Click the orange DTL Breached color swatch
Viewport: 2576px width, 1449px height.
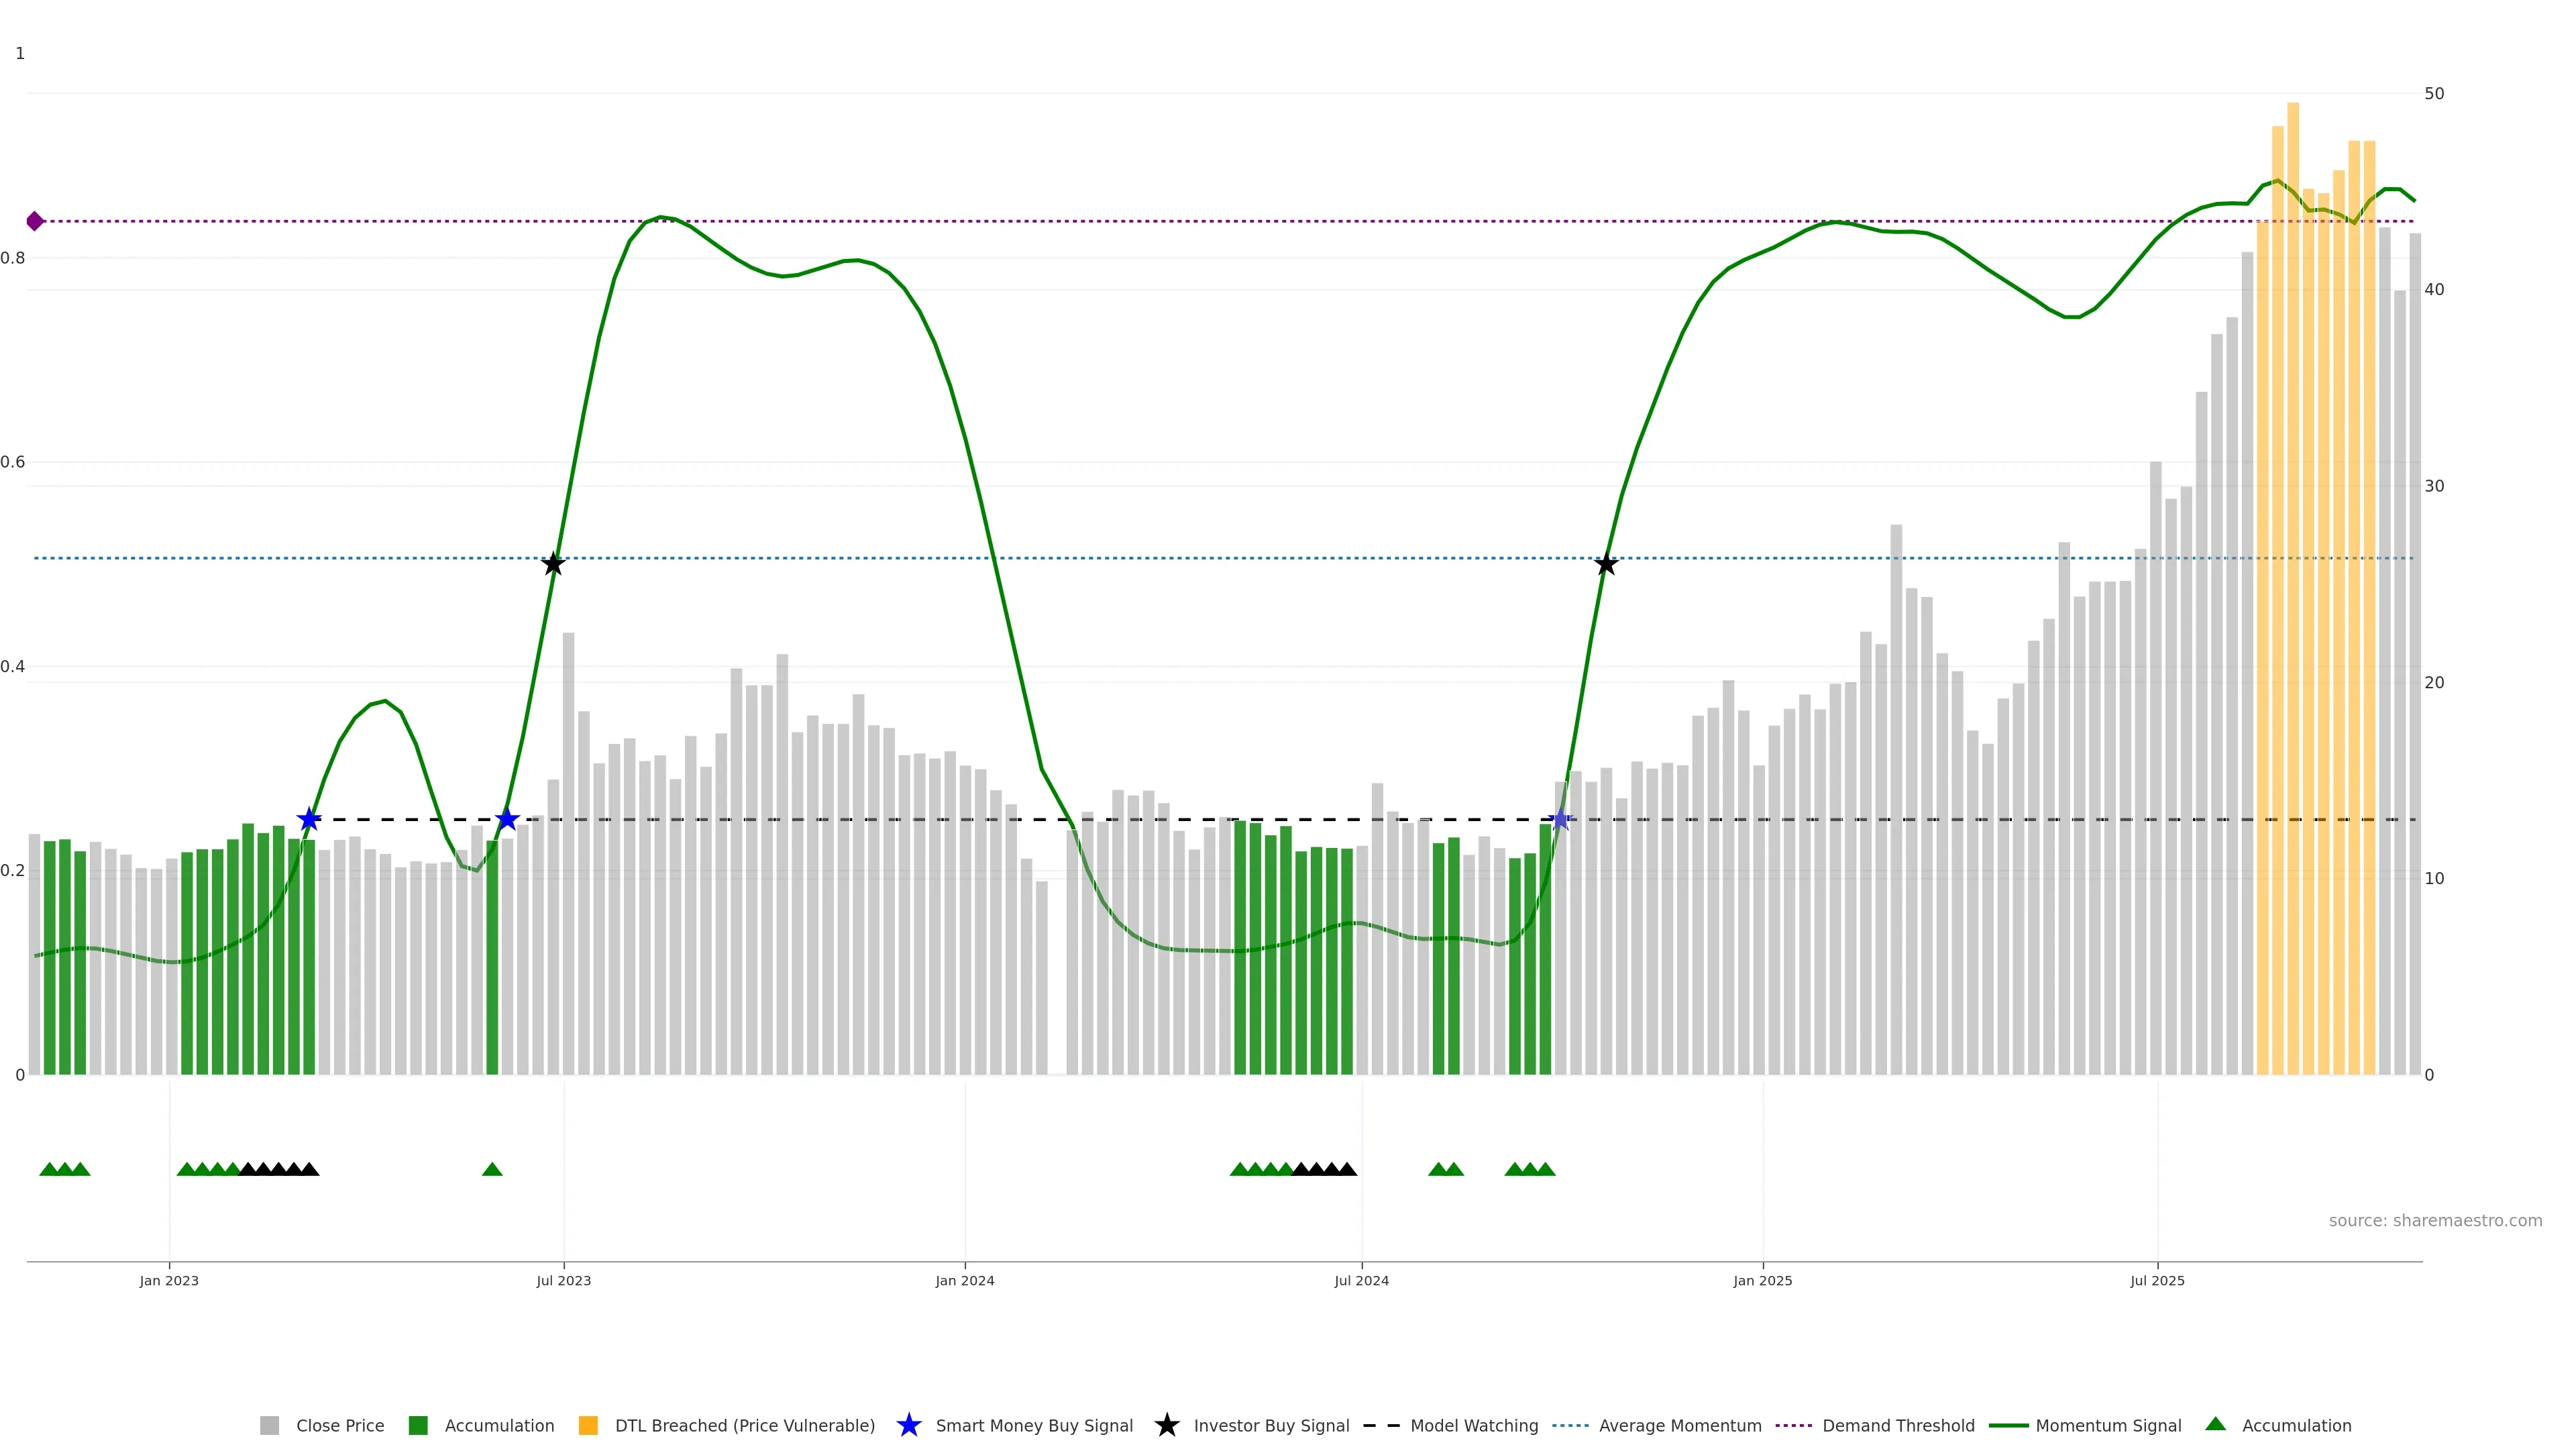588,1426
